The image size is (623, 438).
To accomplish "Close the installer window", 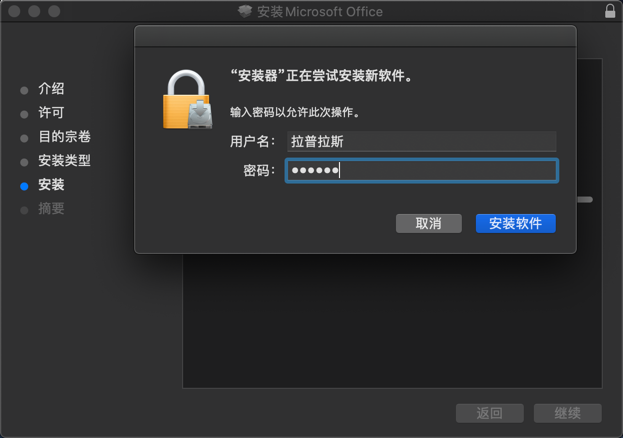I will click(x=14, y=12).
